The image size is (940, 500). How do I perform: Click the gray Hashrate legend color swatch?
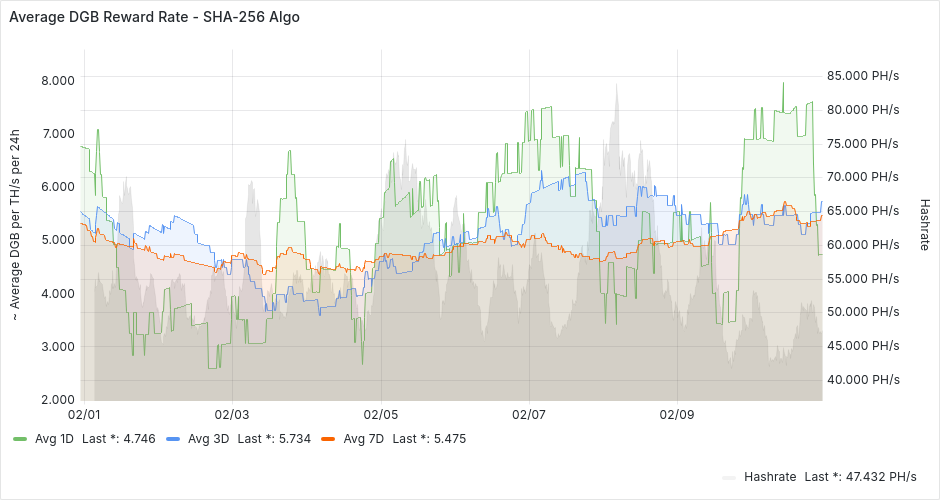[x=729, y=477]
